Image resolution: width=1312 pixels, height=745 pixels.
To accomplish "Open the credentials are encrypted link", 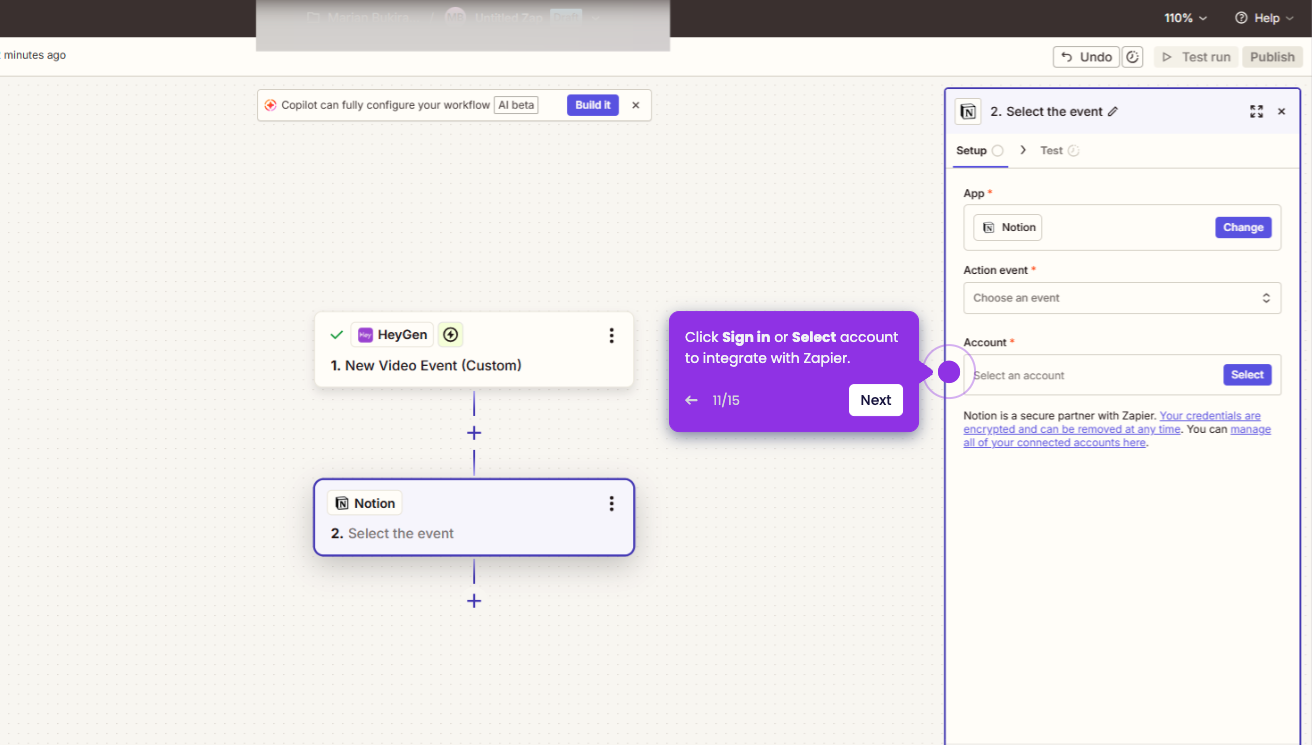I will [x=1110, y=422].
